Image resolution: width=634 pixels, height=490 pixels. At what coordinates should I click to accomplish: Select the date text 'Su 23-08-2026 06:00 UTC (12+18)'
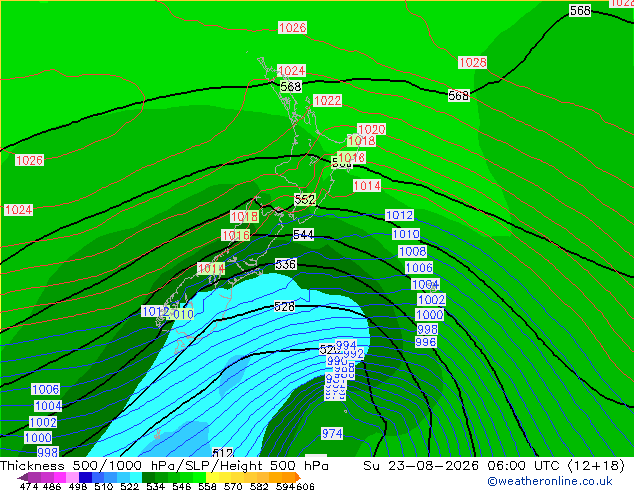494,466
